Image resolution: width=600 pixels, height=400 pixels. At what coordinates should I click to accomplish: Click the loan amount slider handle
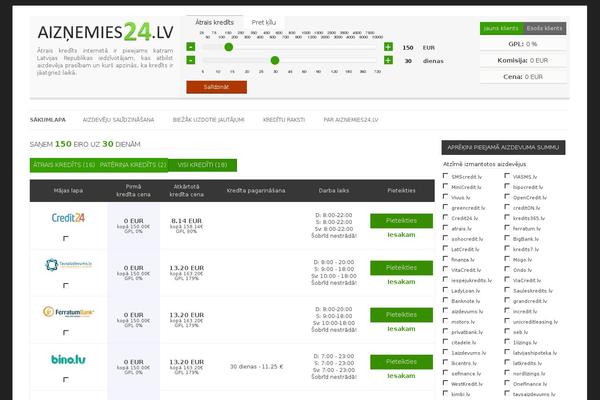tap(229, 47)
